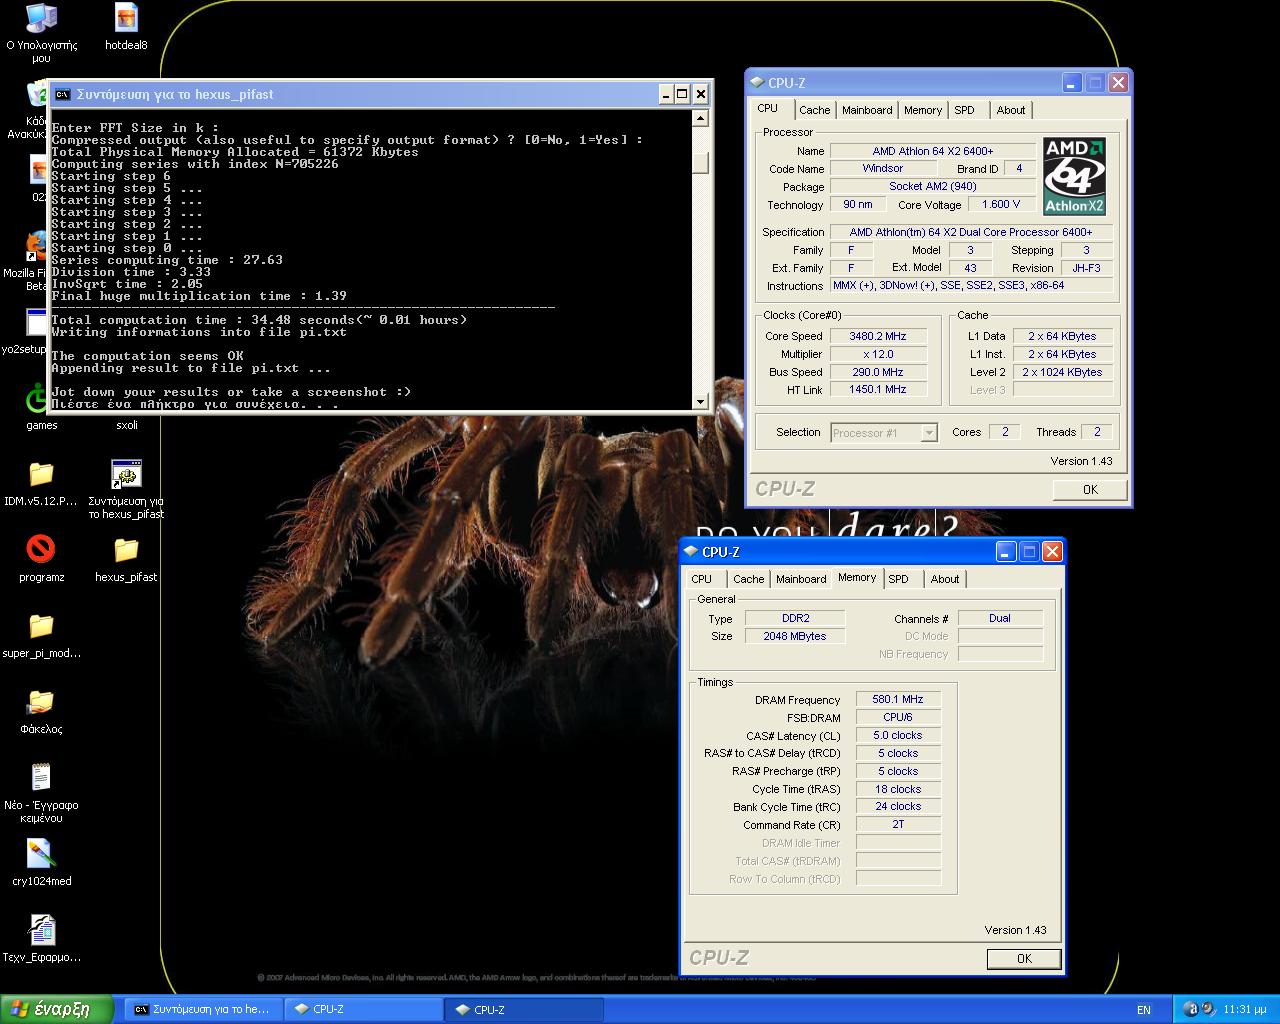Click the Code Name Windsor value
Screen dimensions: 1280x1024
point(883,168)
